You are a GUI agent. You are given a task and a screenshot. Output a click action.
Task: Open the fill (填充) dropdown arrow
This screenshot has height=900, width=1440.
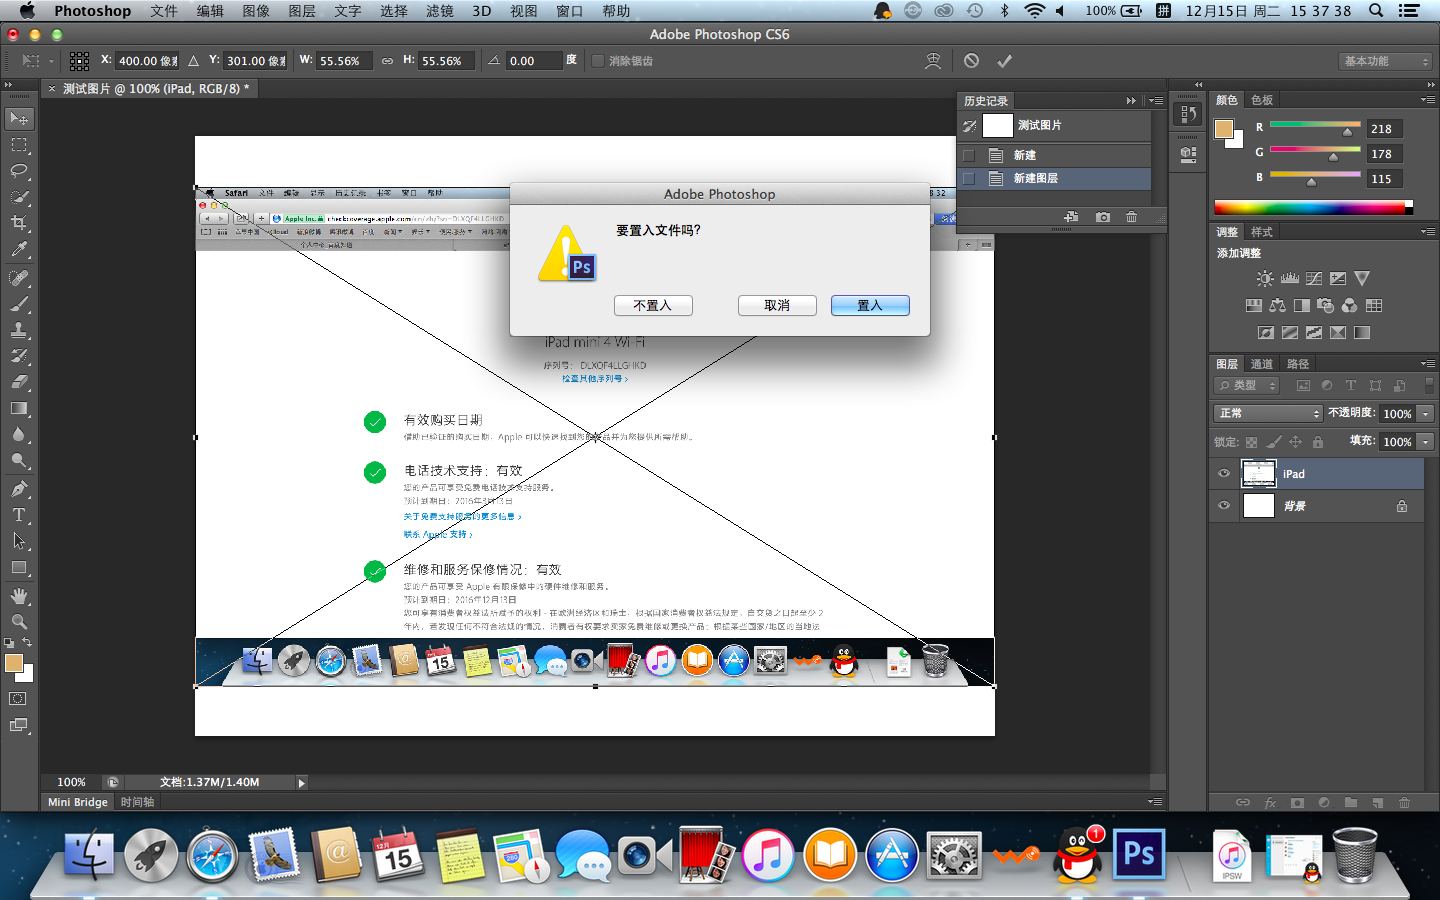[x=1426, y=441]
